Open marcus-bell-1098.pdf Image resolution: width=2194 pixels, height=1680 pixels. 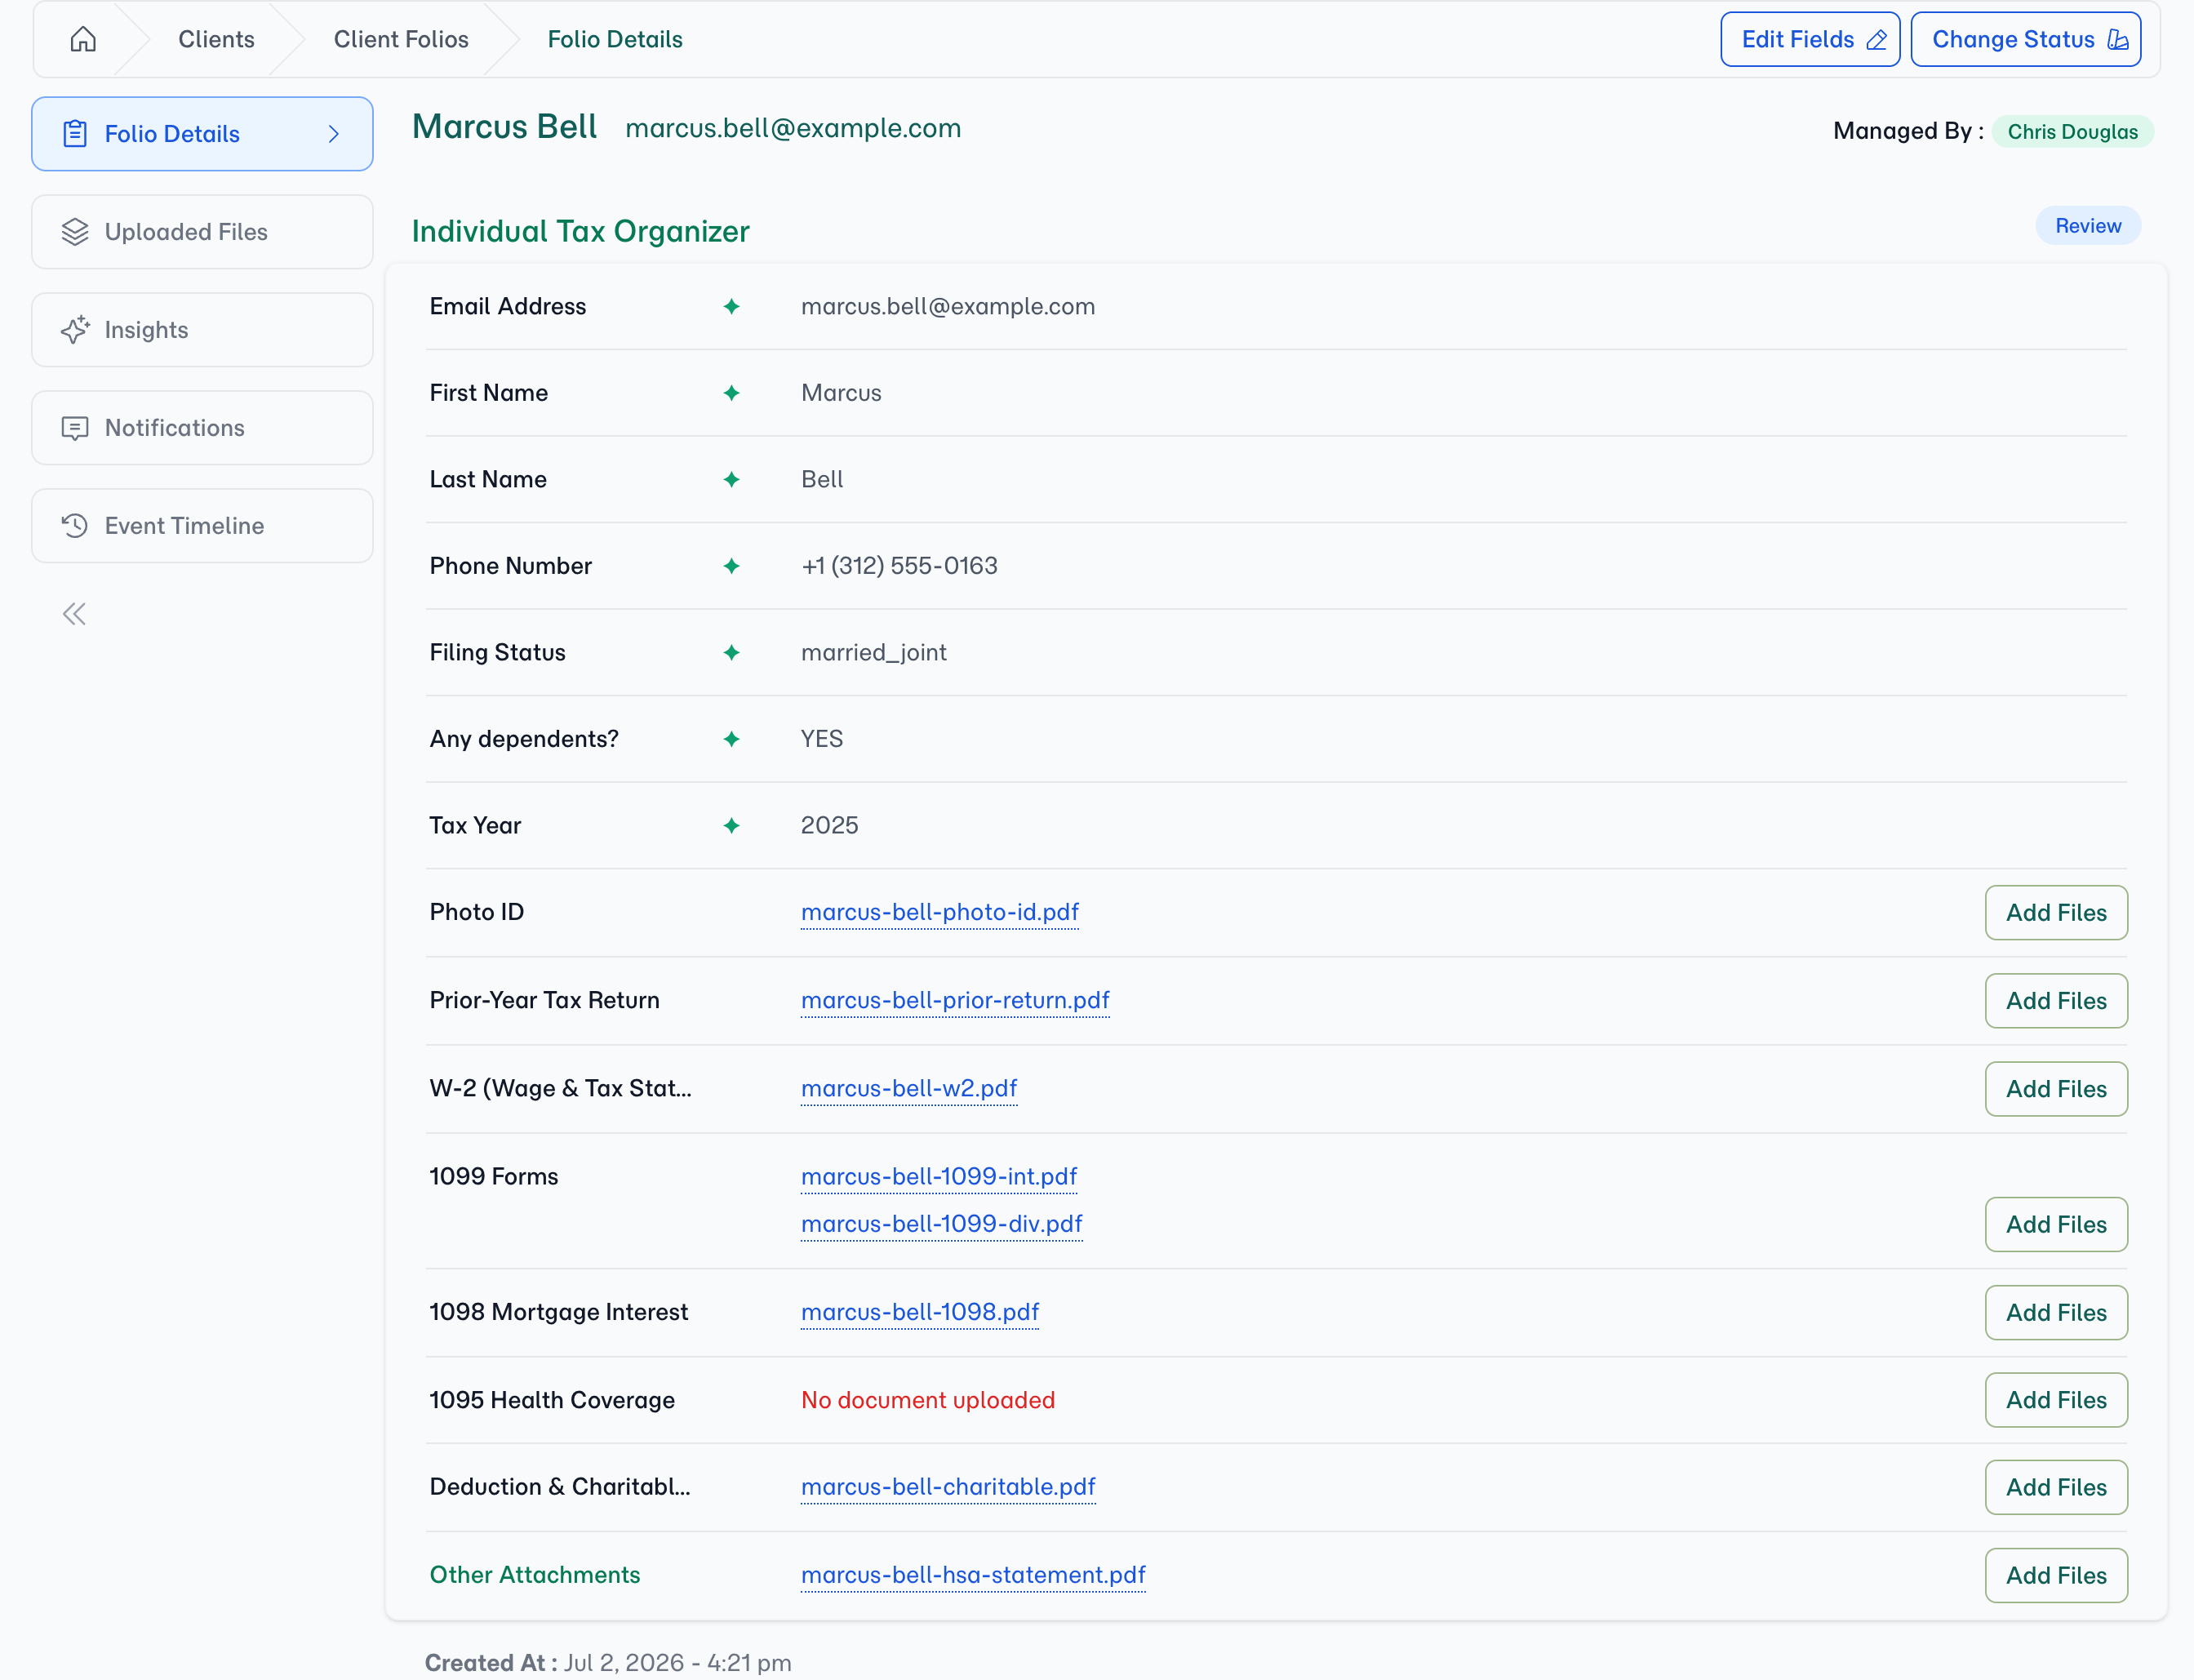tap(920, 1312)
